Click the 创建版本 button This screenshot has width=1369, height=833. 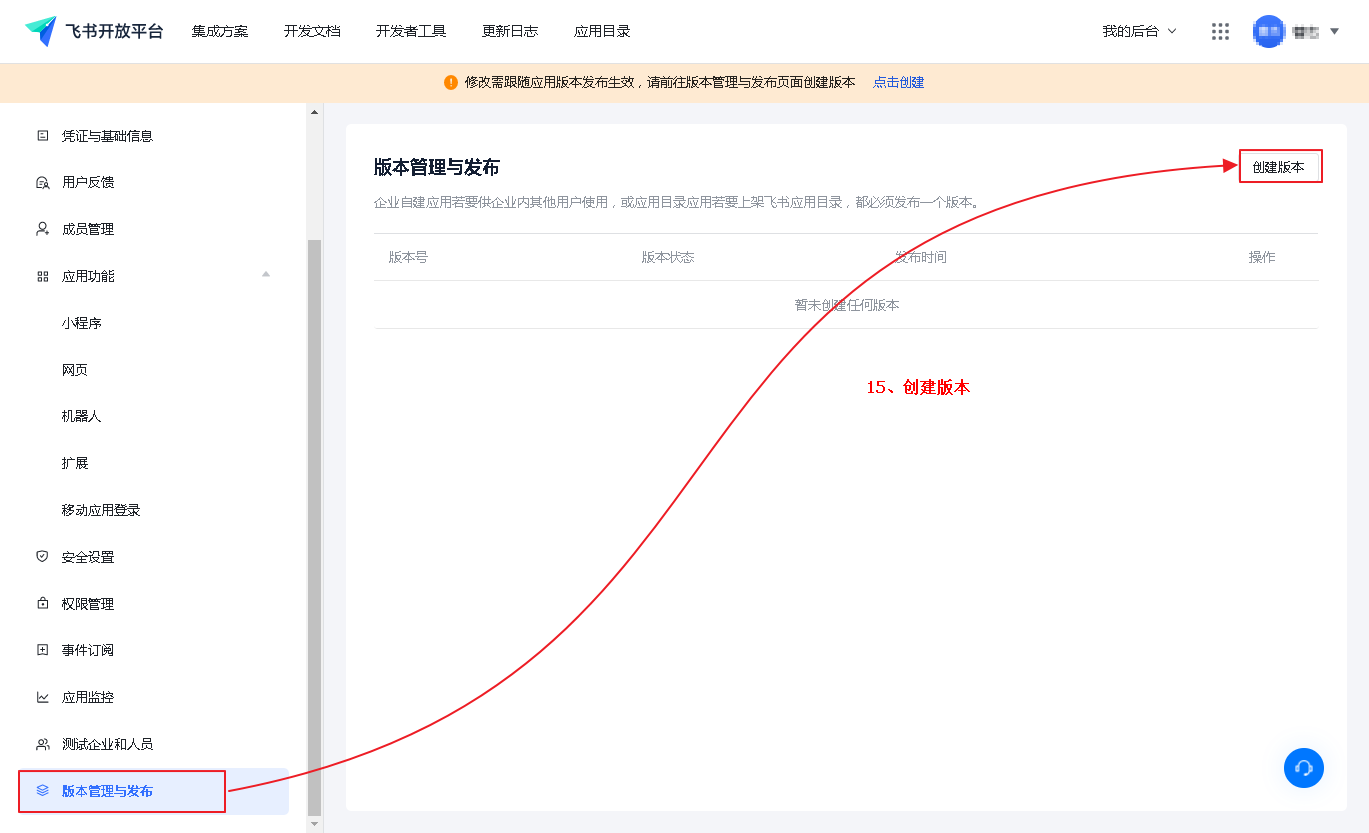coord(1279,167)
